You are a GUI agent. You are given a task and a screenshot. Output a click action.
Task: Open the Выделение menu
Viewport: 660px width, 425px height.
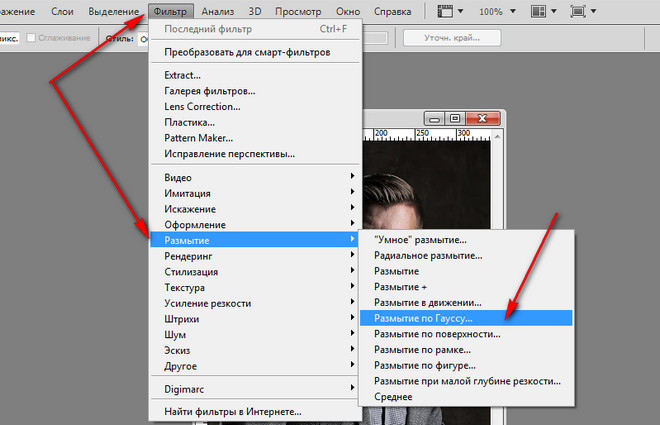pyautogui.click(x=113, y=11)
